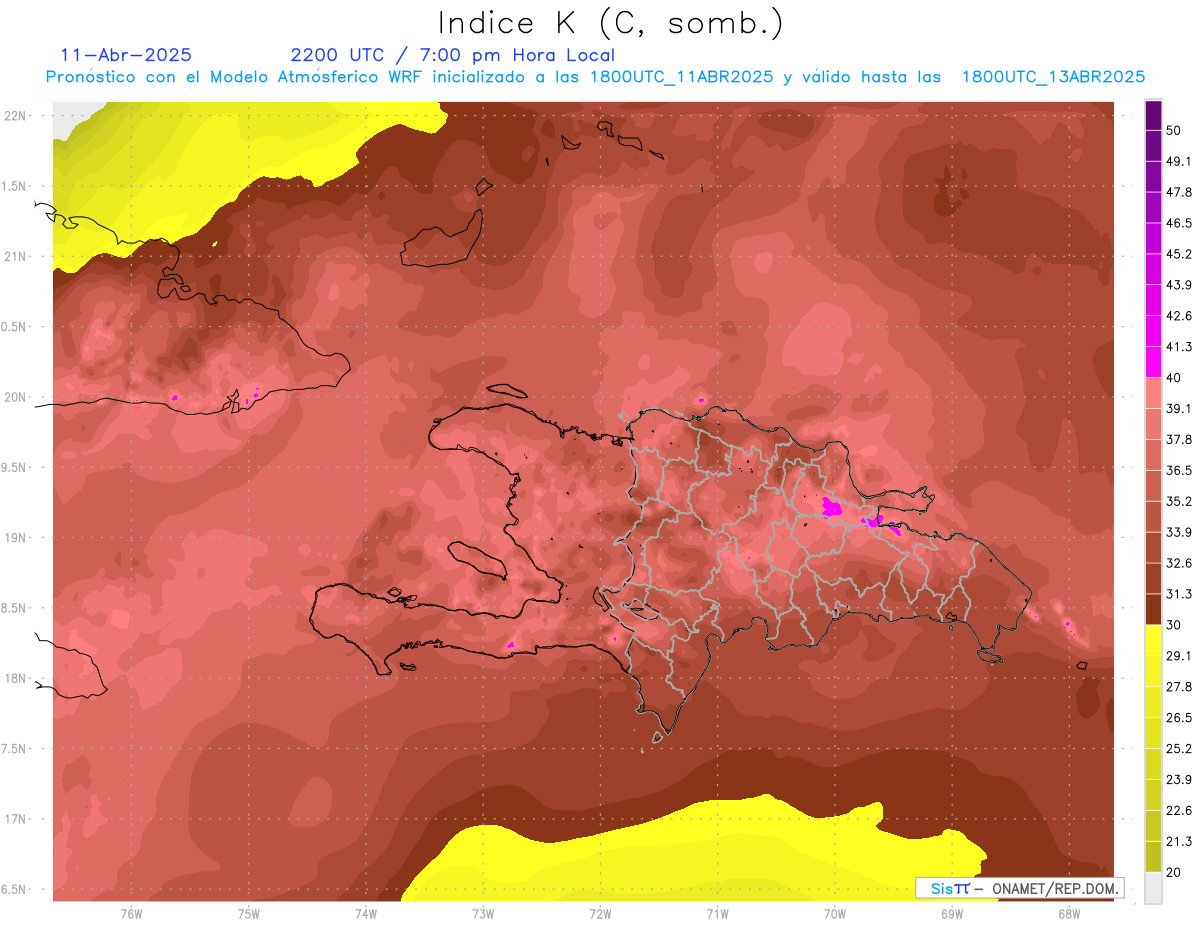This screenshot has height=927, width=1200.
Task: Click the colorbar value '47.8'
Action: [x=1179, y=193]
